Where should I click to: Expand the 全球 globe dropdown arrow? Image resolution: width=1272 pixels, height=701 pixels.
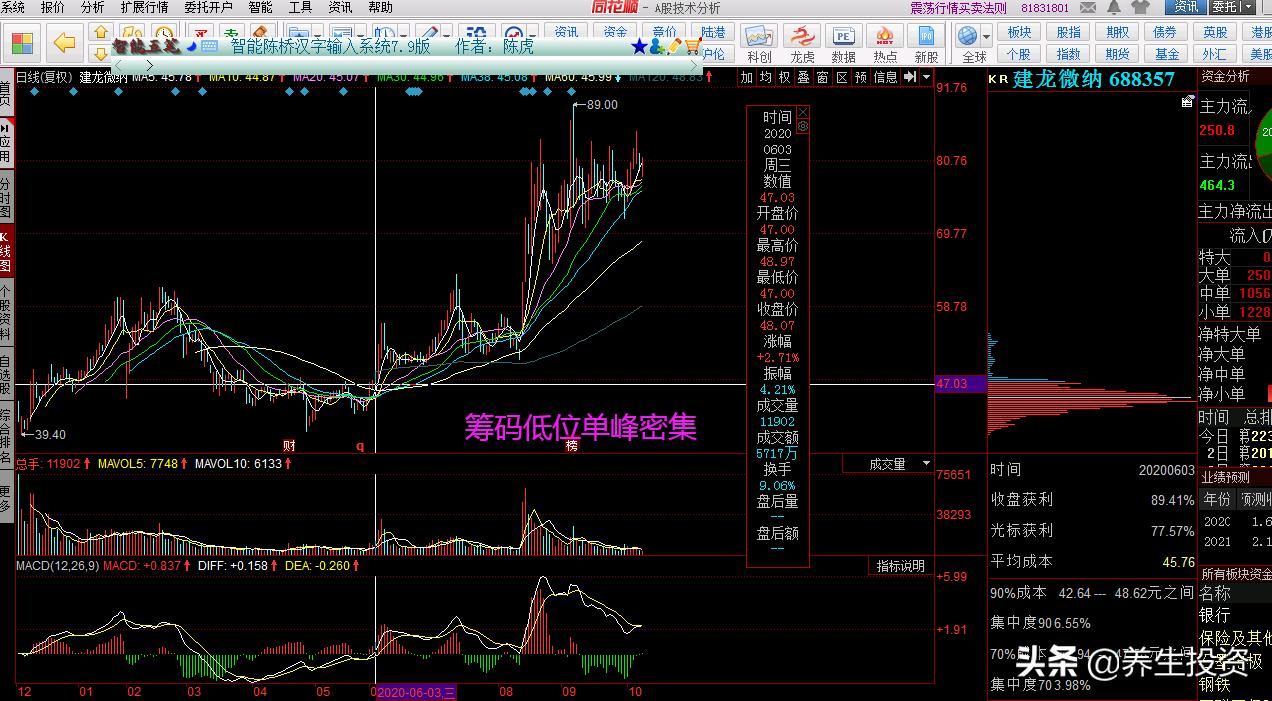click(986, 37)
